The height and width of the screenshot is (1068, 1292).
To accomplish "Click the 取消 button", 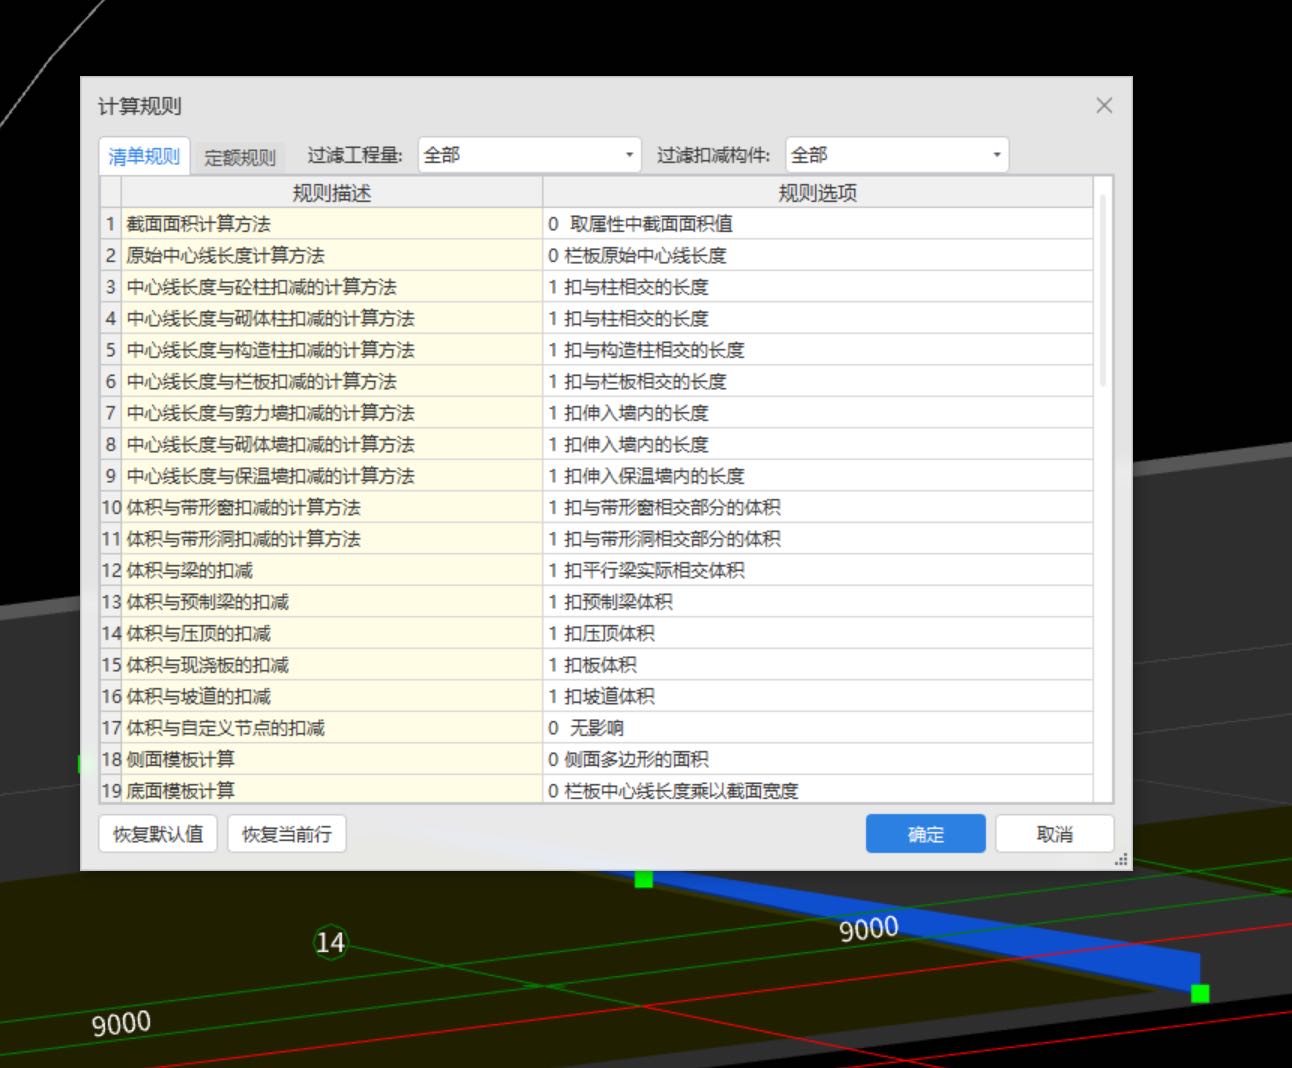I will pyautogui.click(x=1055, y=834).
